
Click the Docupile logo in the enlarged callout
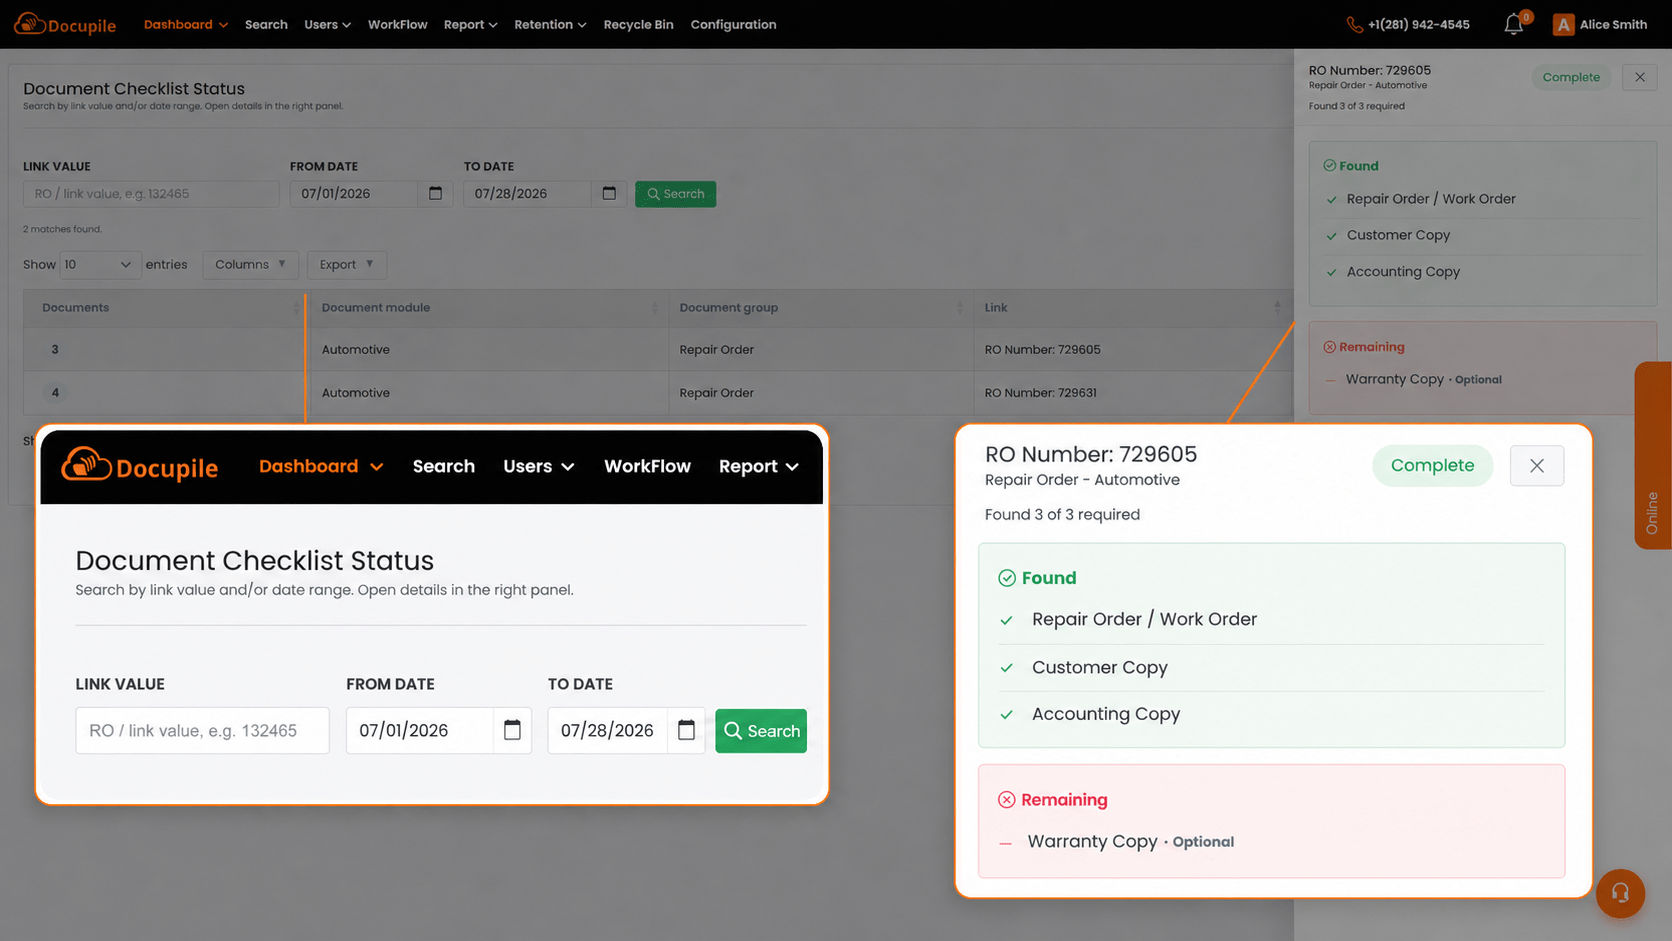[139, 466]
